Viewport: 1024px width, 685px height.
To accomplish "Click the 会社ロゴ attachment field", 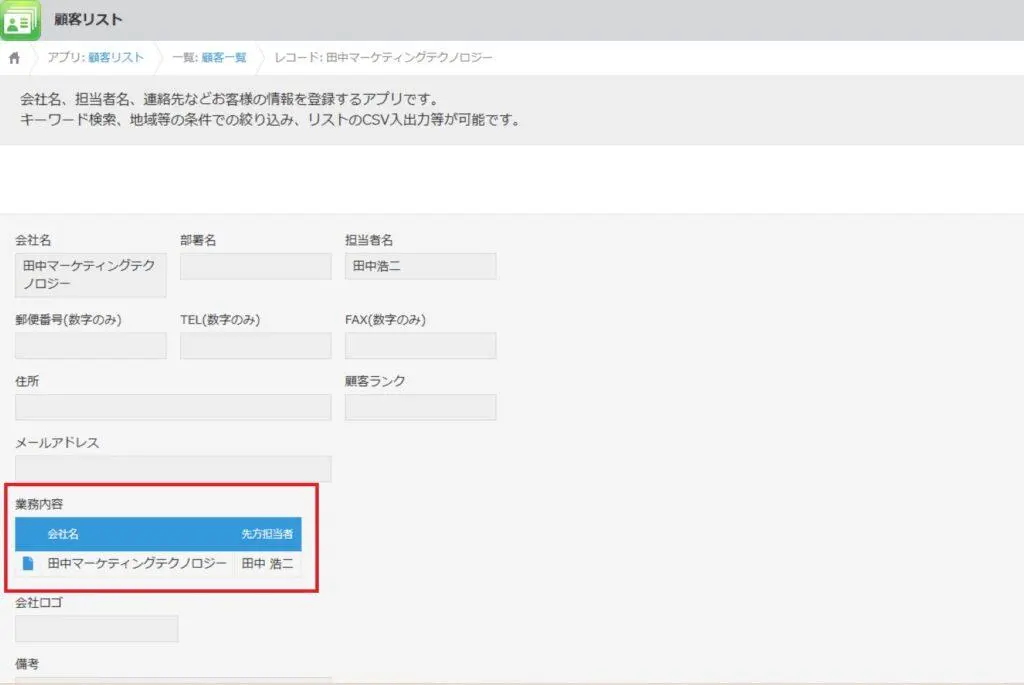I will (x=96, y=629).
